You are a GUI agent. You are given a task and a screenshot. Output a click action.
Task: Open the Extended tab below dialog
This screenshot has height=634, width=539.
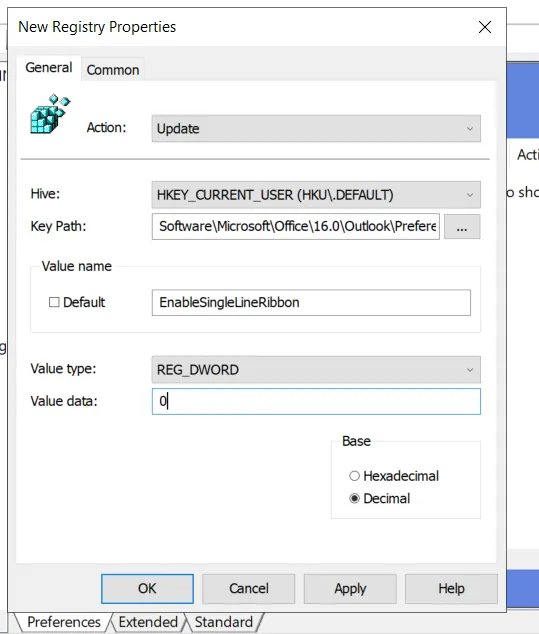coord(148,622)
